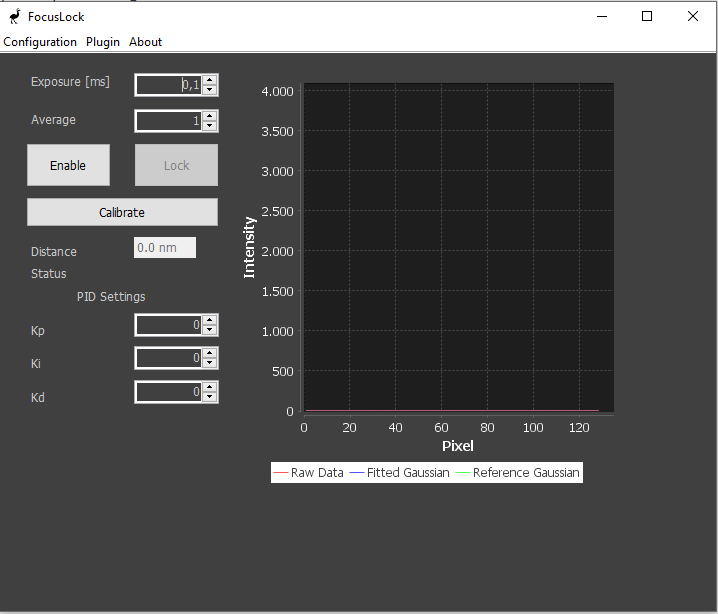Viewport: 718px width, 614px height.
Task: Decrease the Exposure value using the down arrow
Action: click(210, 89)
